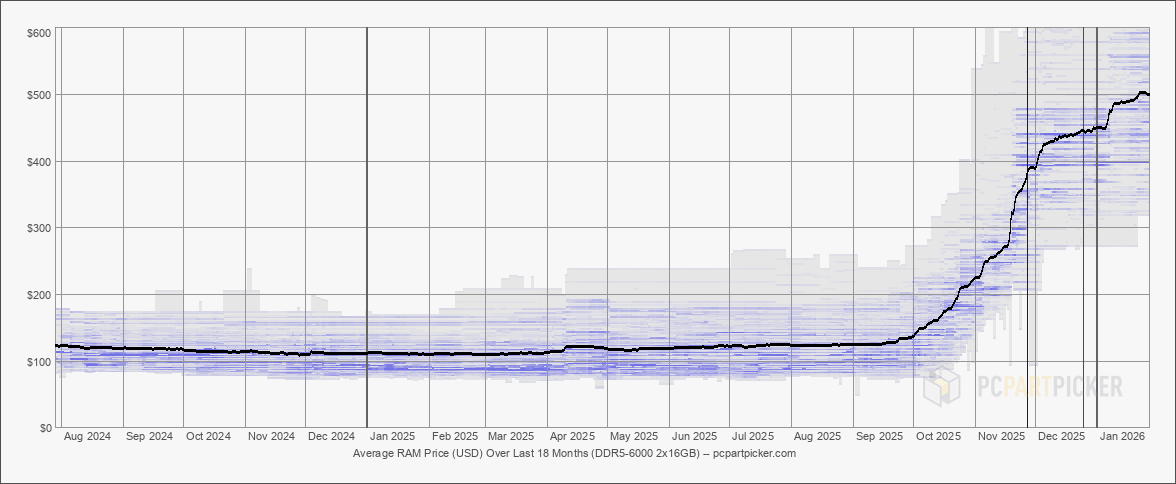Click the Aug 2024 x-axis label
The width and height of the screenshot is (1176, 484).
[88, 436]
